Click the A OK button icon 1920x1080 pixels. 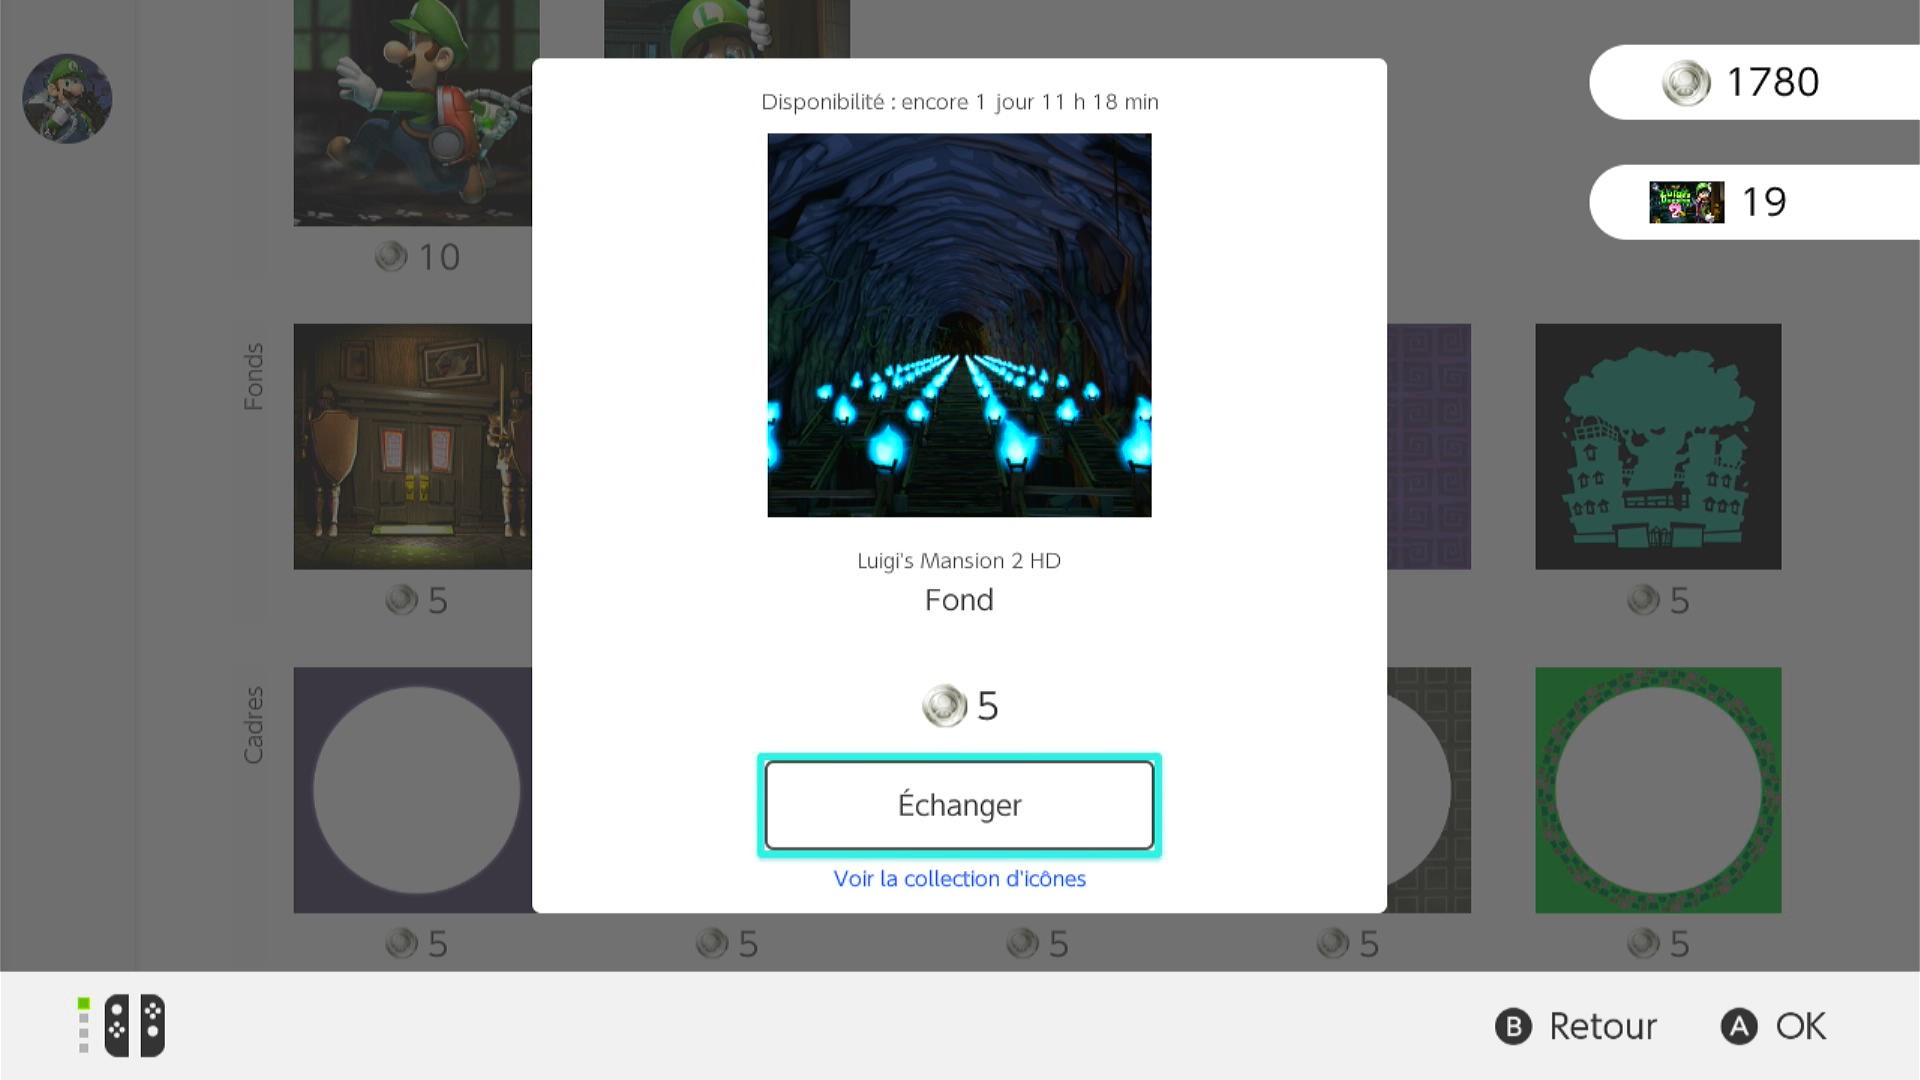coord(1739,1027)
